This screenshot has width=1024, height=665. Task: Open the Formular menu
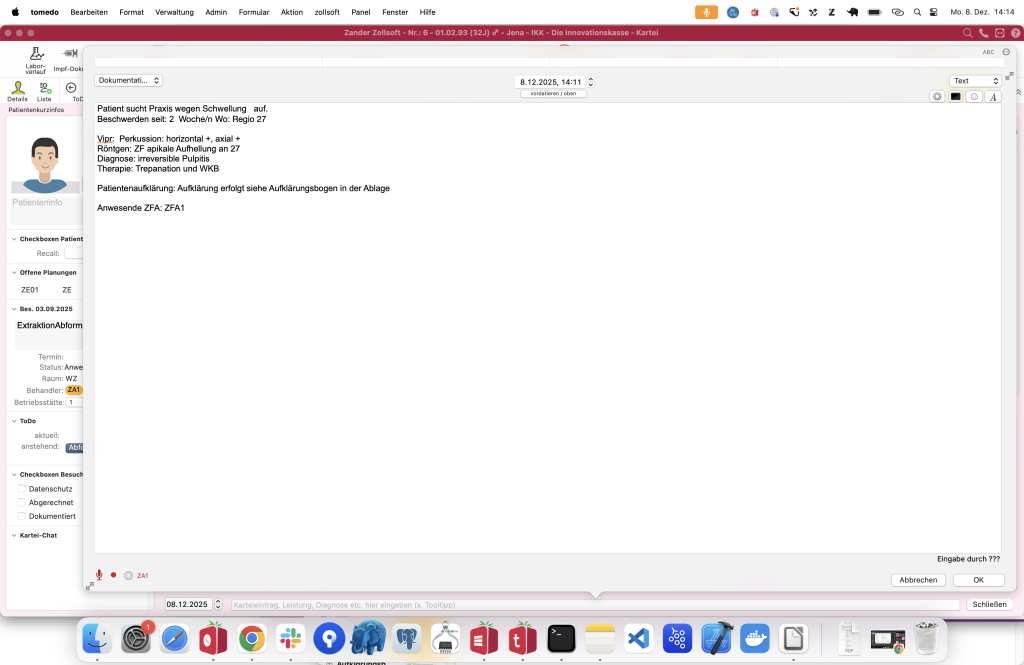coord(254,11)
